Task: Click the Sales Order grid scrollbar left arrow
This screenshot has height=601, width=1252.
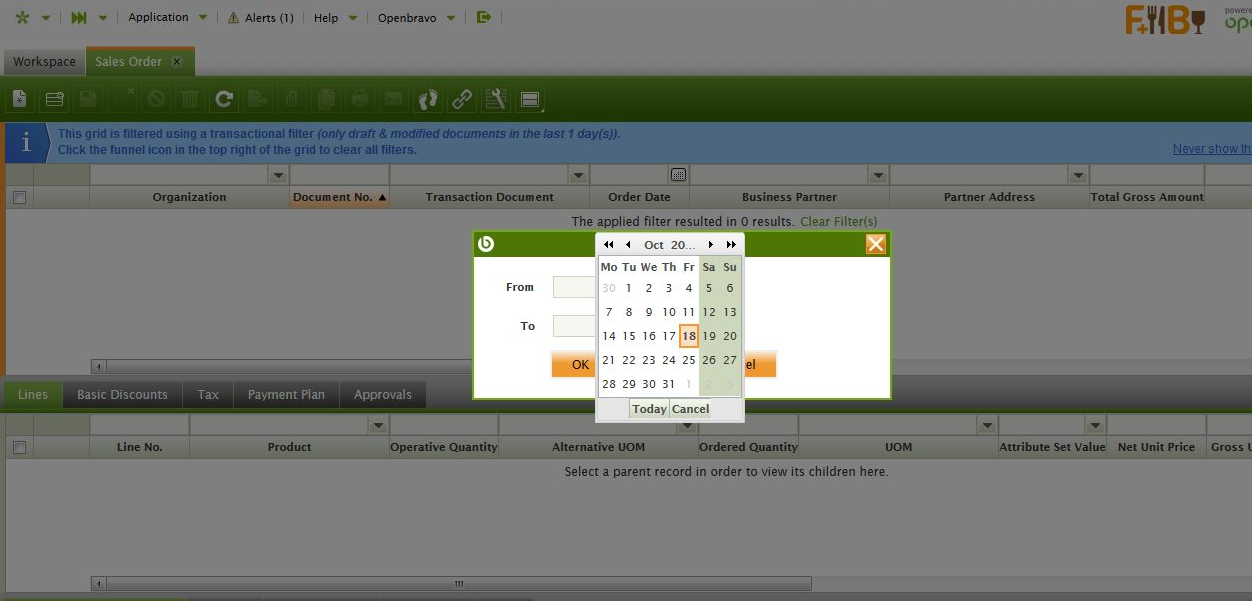Action: click(98, 366)
